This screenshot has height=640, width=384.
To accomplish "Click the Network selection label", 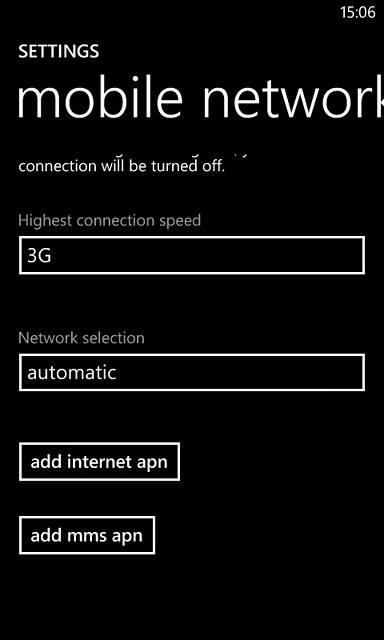I will coord(81,338).
